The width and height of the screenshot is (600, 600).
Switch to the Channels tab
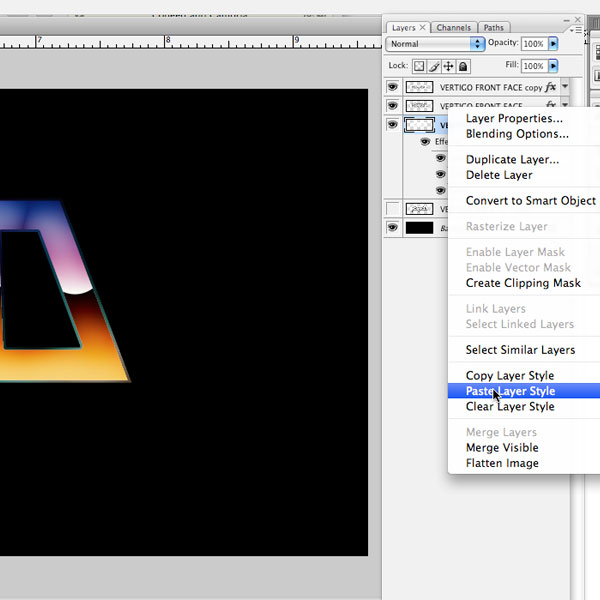tap(453, 28)
